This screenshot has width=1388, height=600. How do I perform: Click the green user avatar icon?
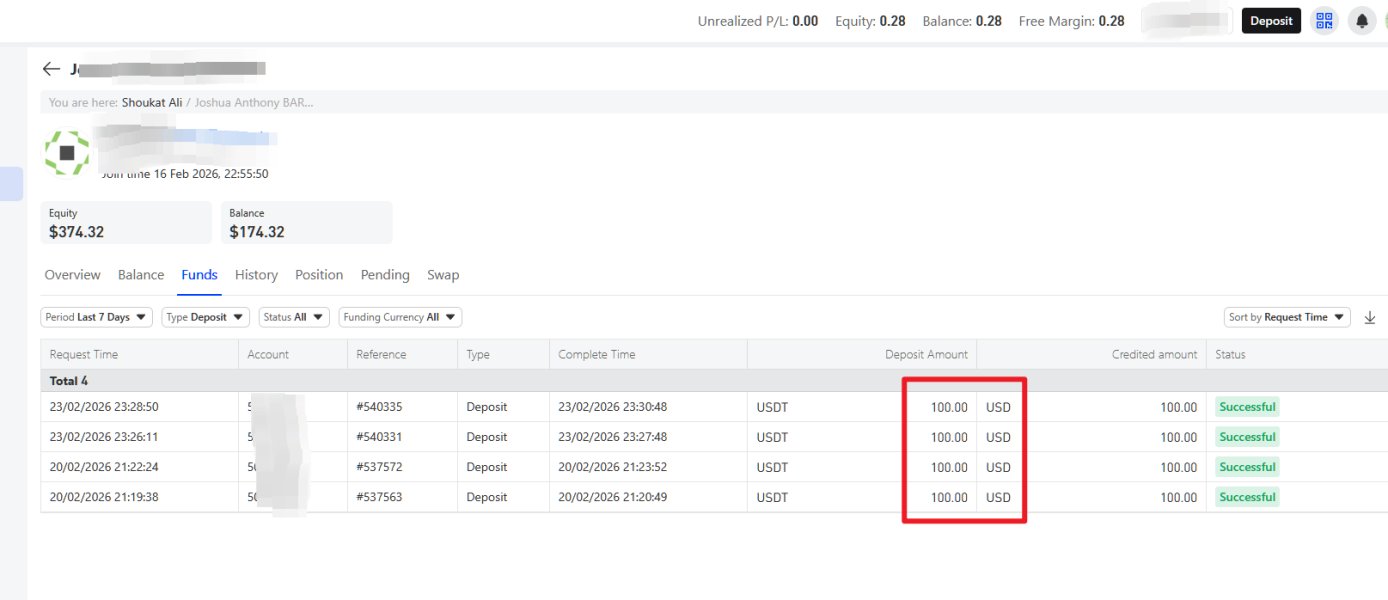pos(67,153)
